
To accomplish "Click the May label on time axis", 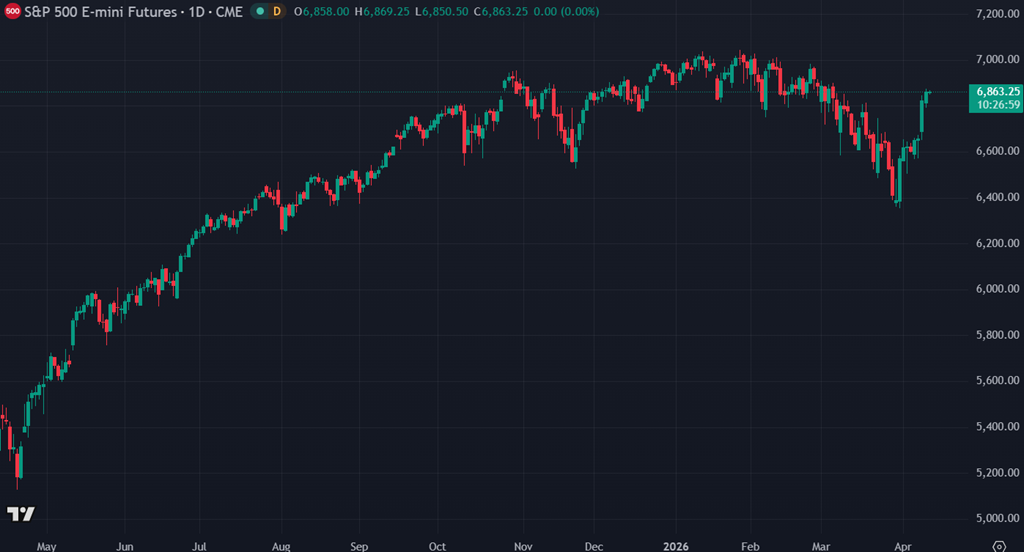I will pyautogui.click(x=47, y=547).
